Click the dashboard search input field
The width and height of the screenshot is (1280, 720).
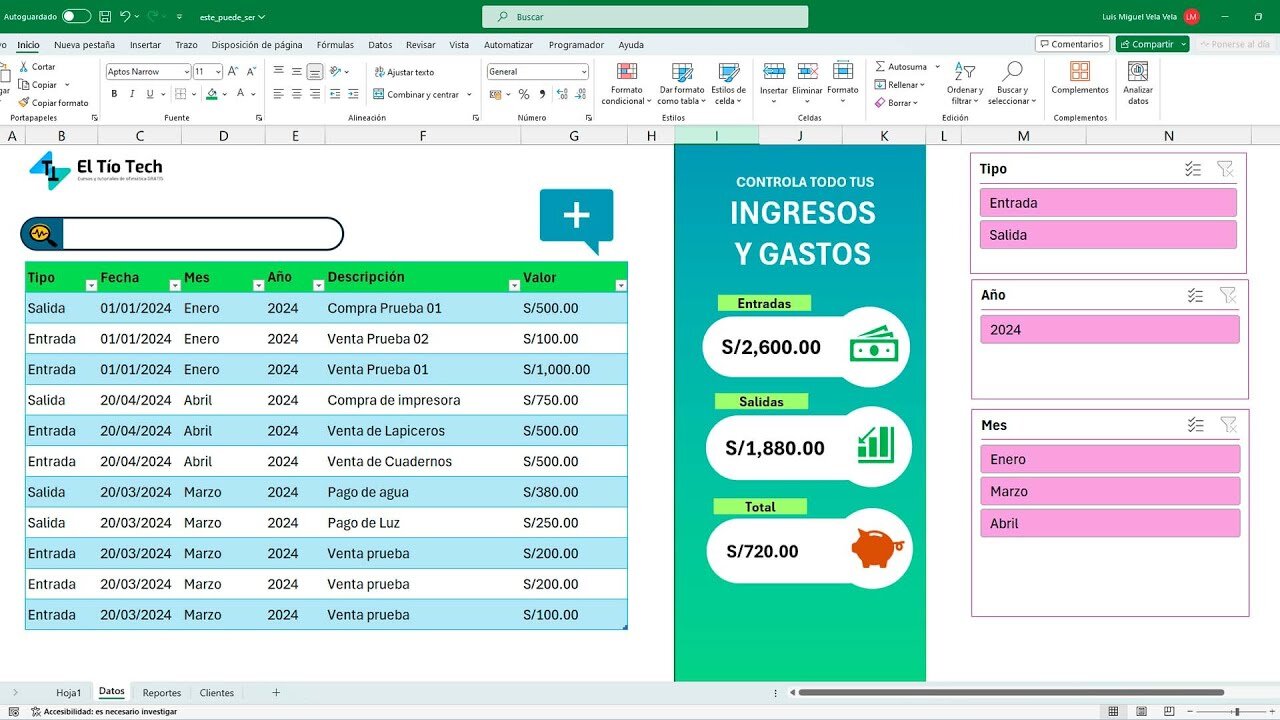201,234
